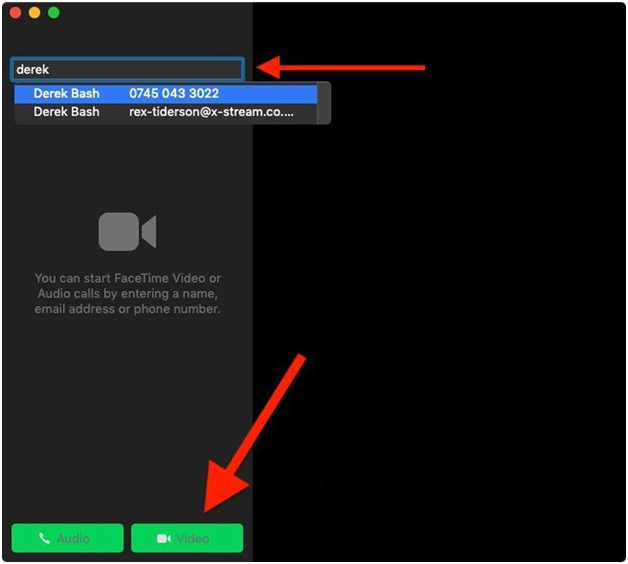Choose Derek Bash rex-tiderson email suggestion
This screenshot has height=564, width=628.
click(165, 112)
